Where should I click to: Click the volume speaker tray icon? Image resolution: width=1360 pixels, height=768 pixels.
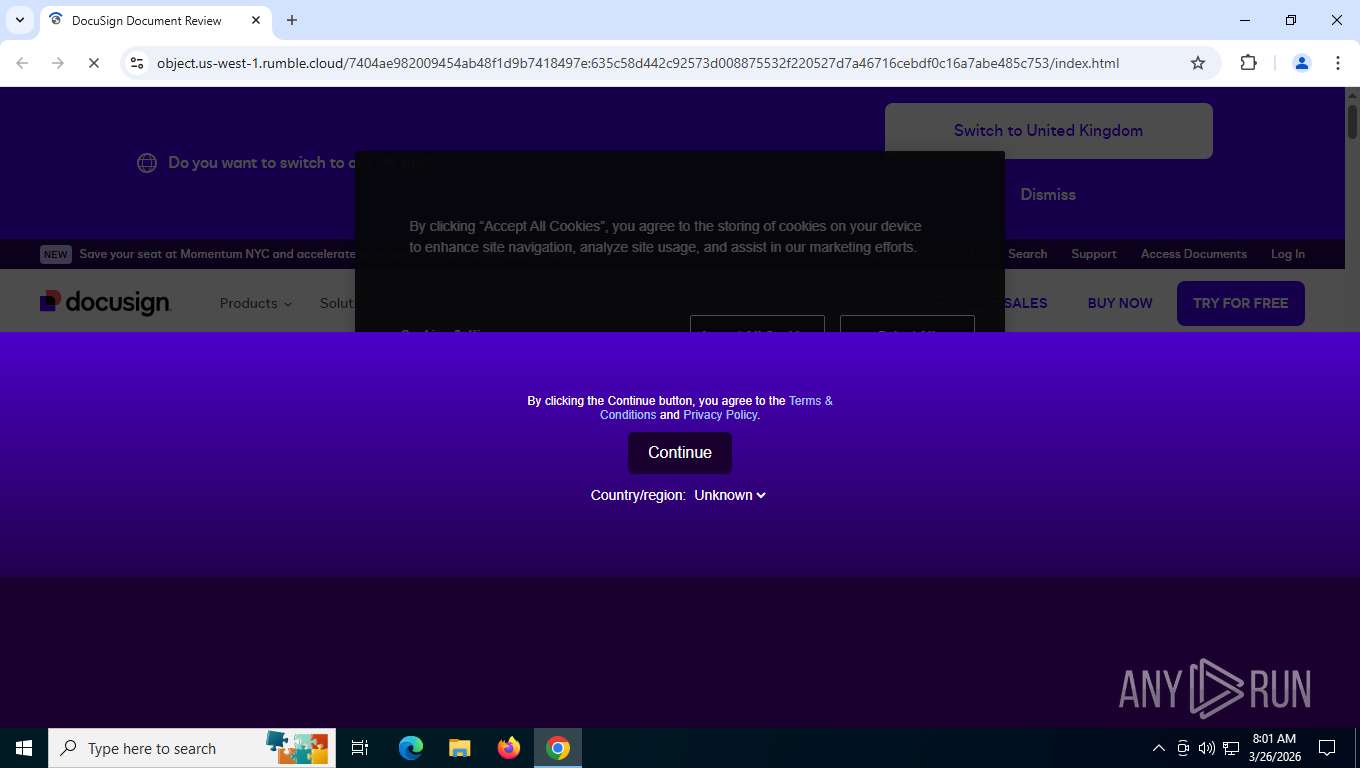(x=1207, y=748)
